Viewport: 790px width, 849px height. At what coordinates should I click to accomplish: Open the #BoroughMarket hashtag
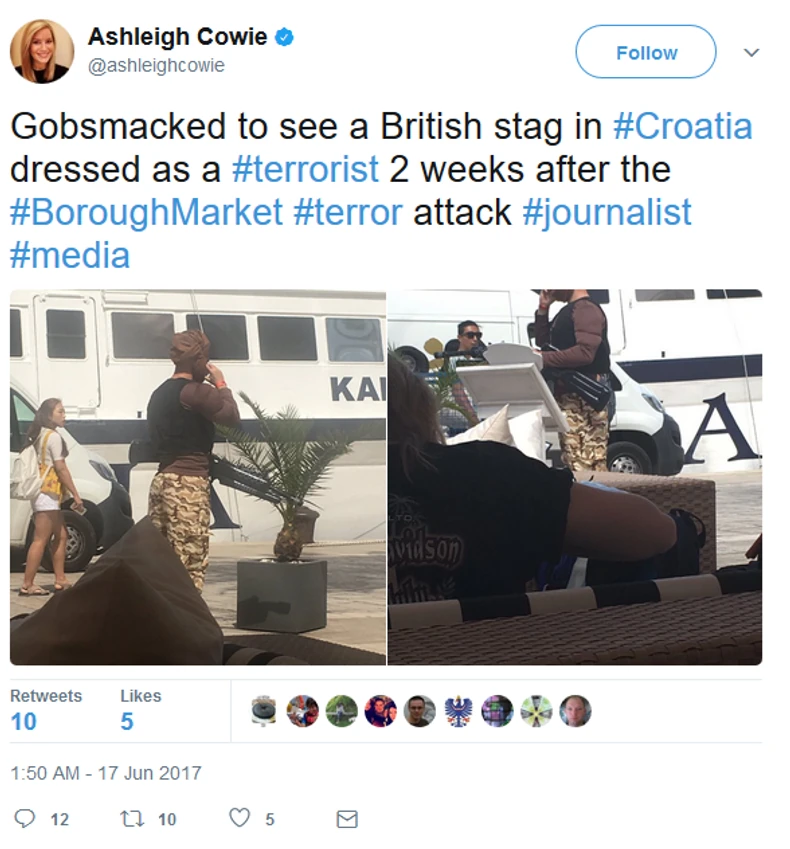(x=146, y=212)
